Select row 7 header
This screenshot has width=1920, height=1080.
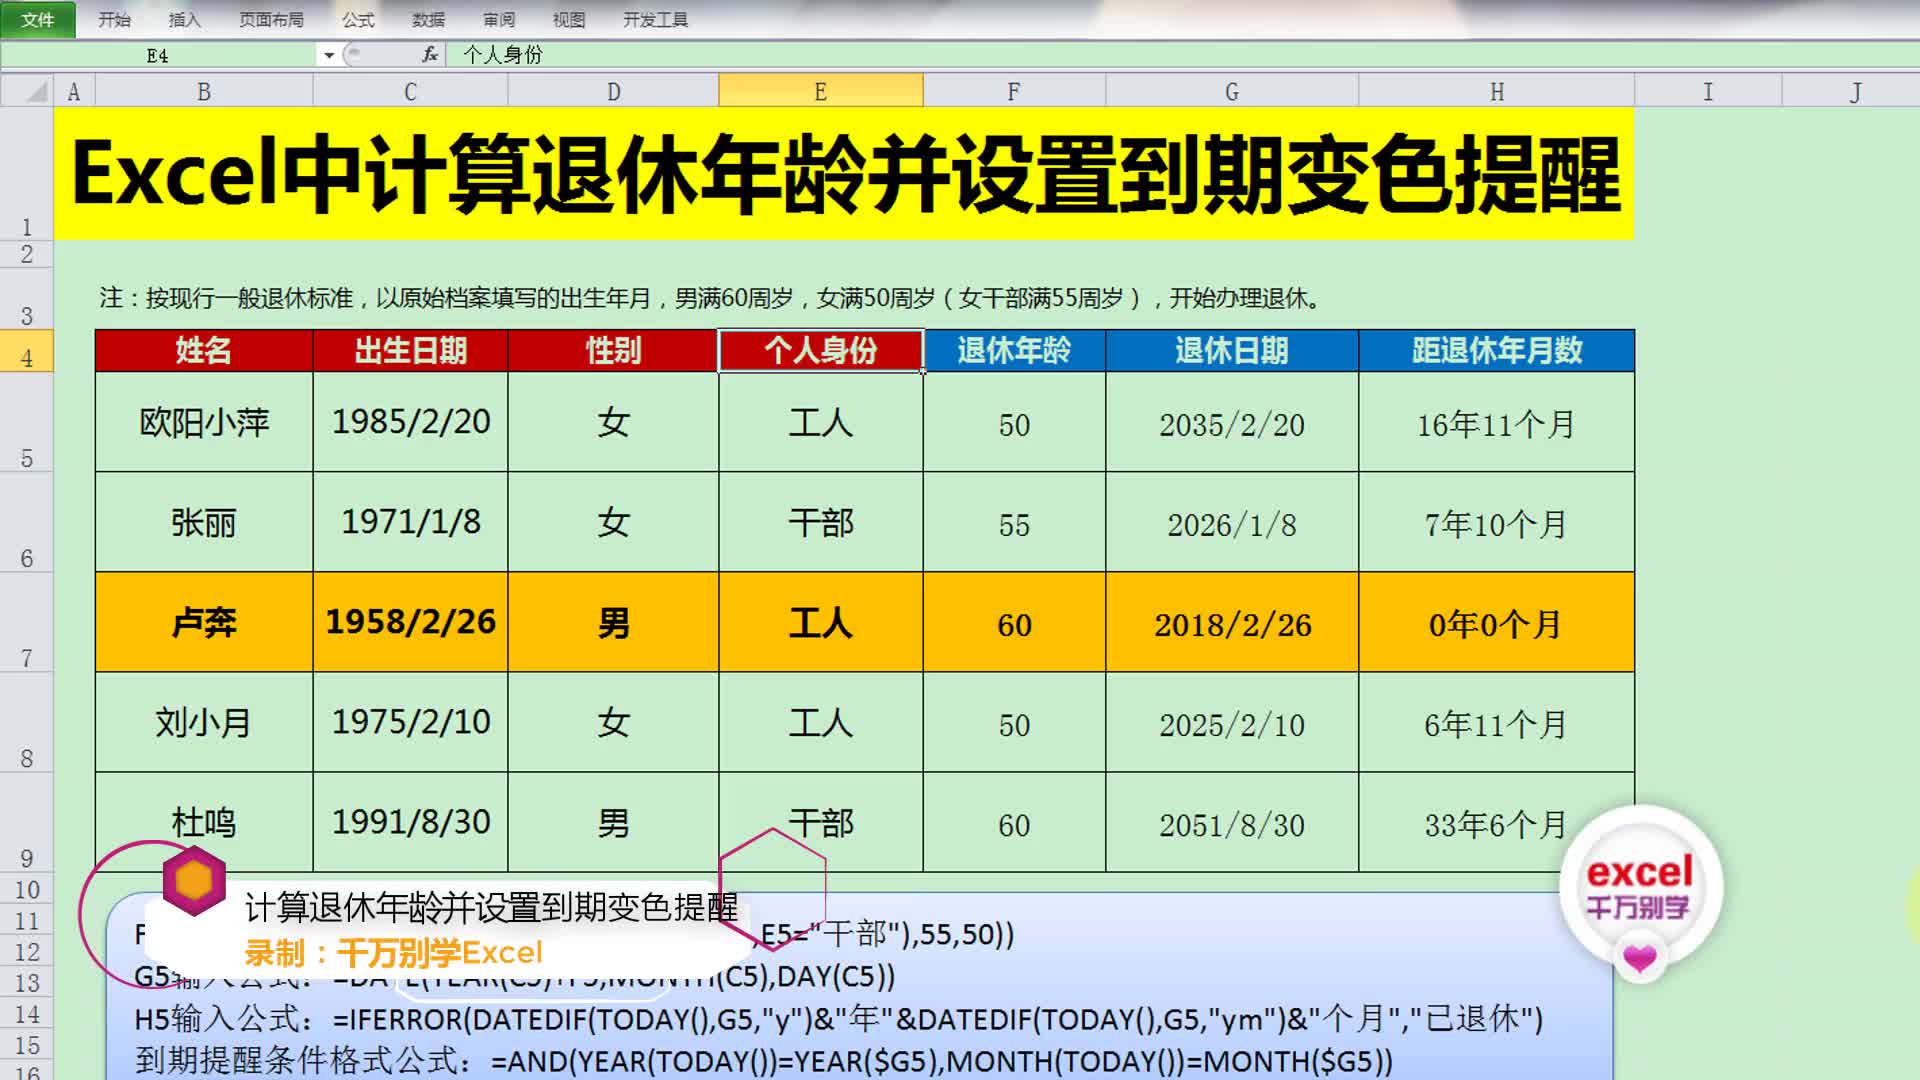[x=27, y=622]
